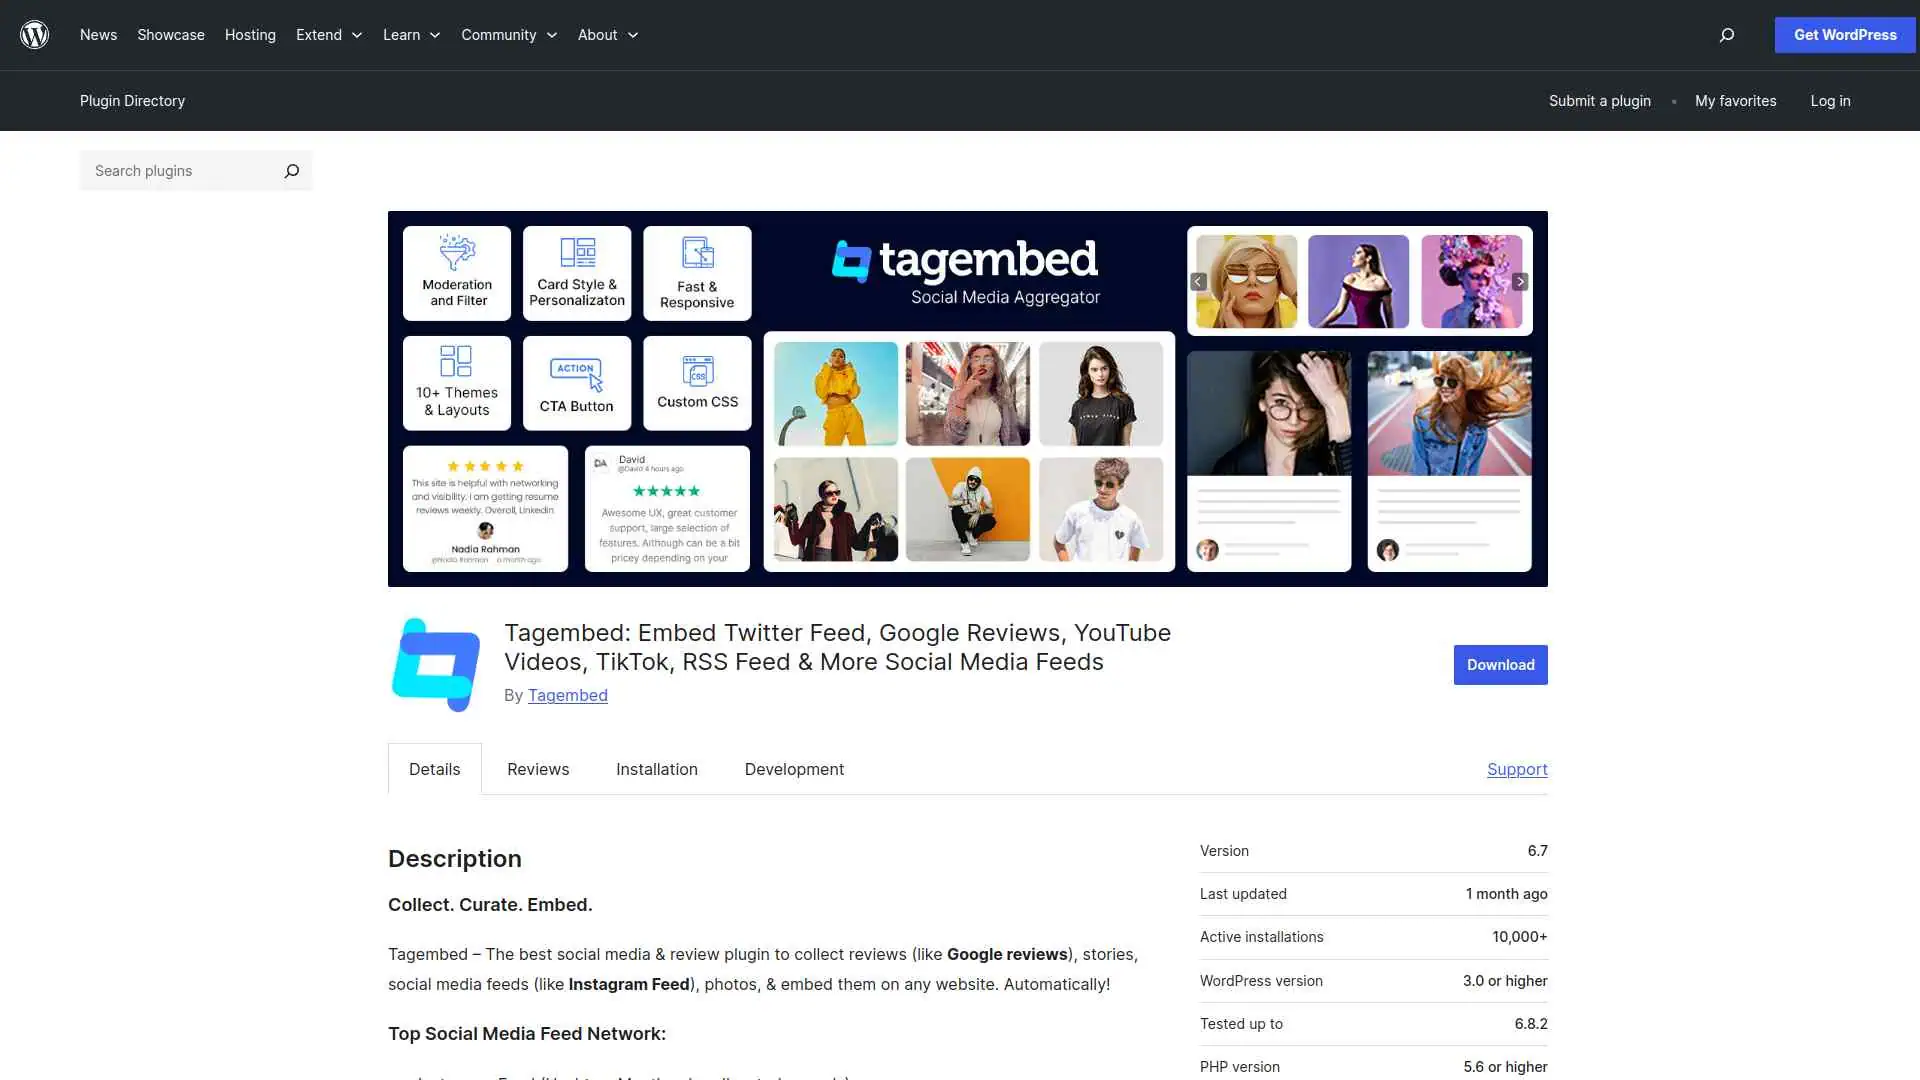Switch to the Reviews tab
This screenshot has width=1920, height=1080.
click(537, 769)
